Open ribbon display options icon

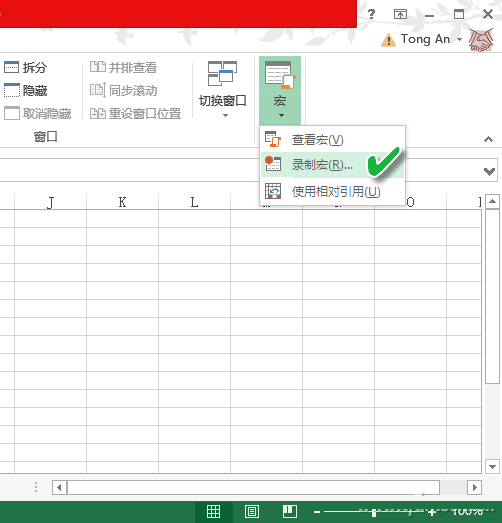tap(400, 14)
